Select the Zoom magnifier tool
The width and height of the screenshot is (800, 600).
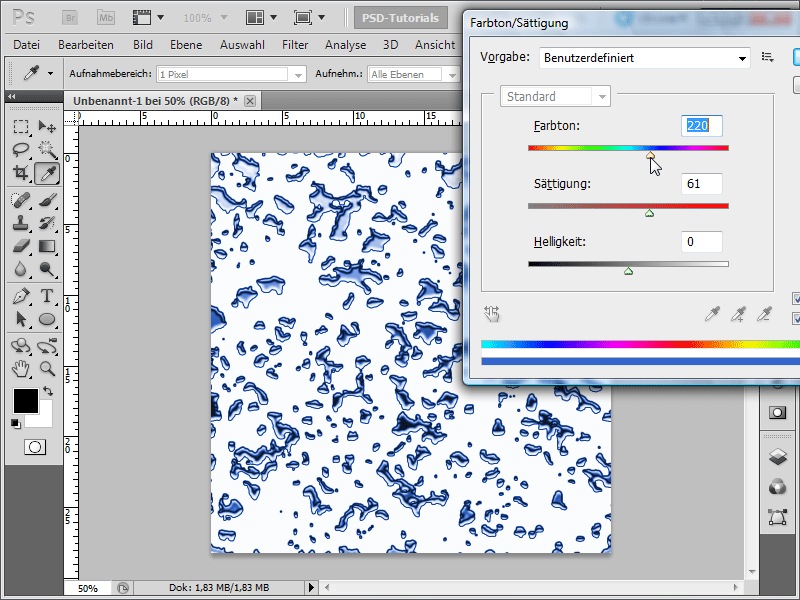pos(47,368)
